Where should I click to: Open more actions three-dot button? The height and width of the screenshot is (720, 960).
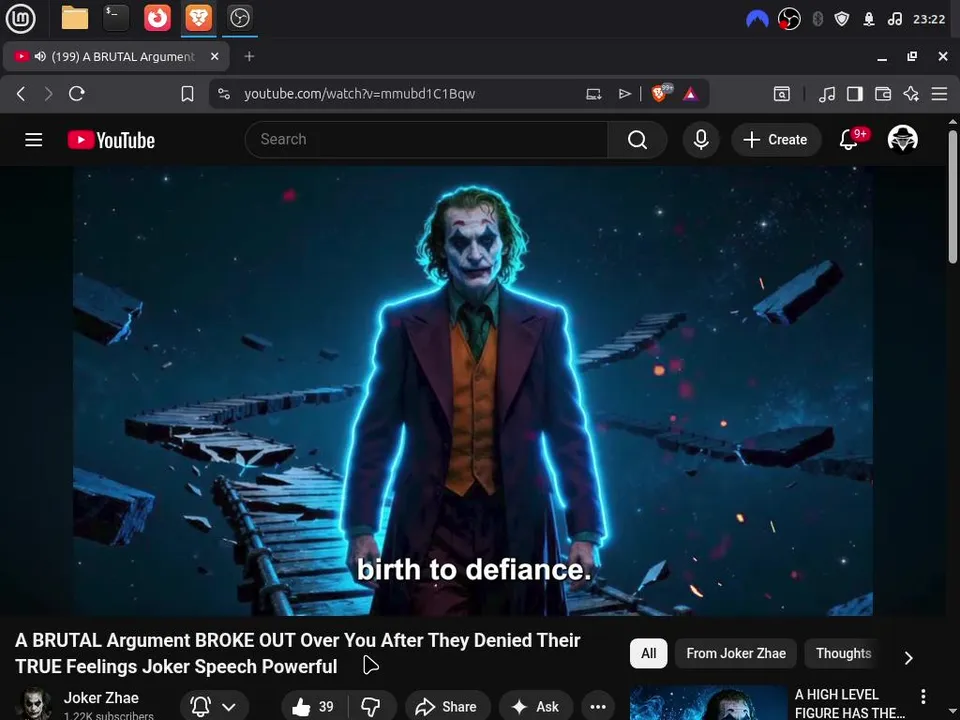(x=598, y=707)
